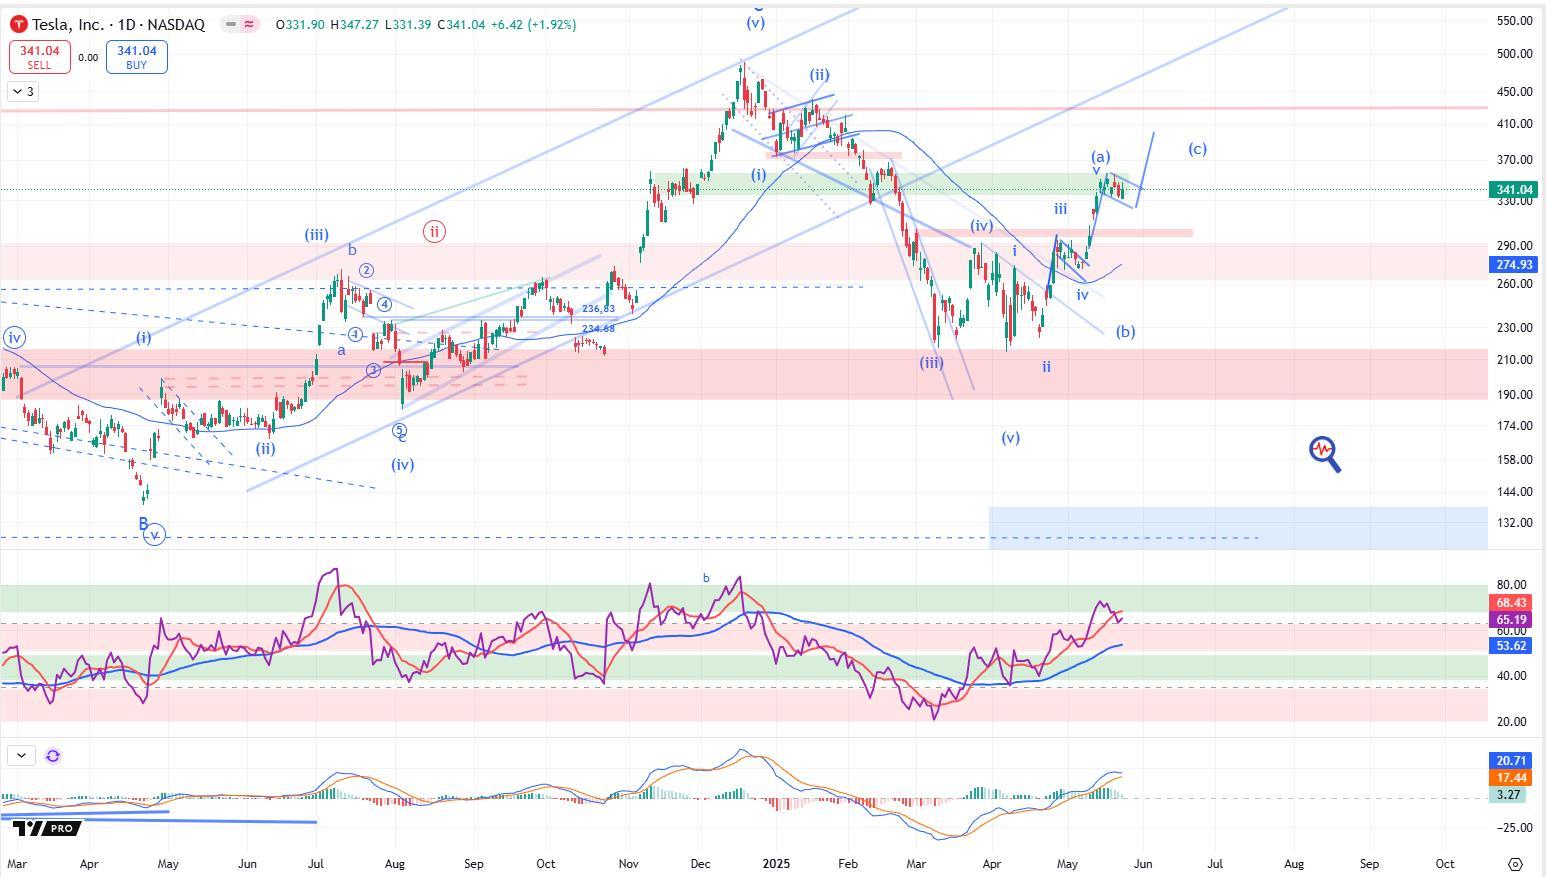
Task: Click the blue magnifier chart icon
Action: tap(1324, 454)
